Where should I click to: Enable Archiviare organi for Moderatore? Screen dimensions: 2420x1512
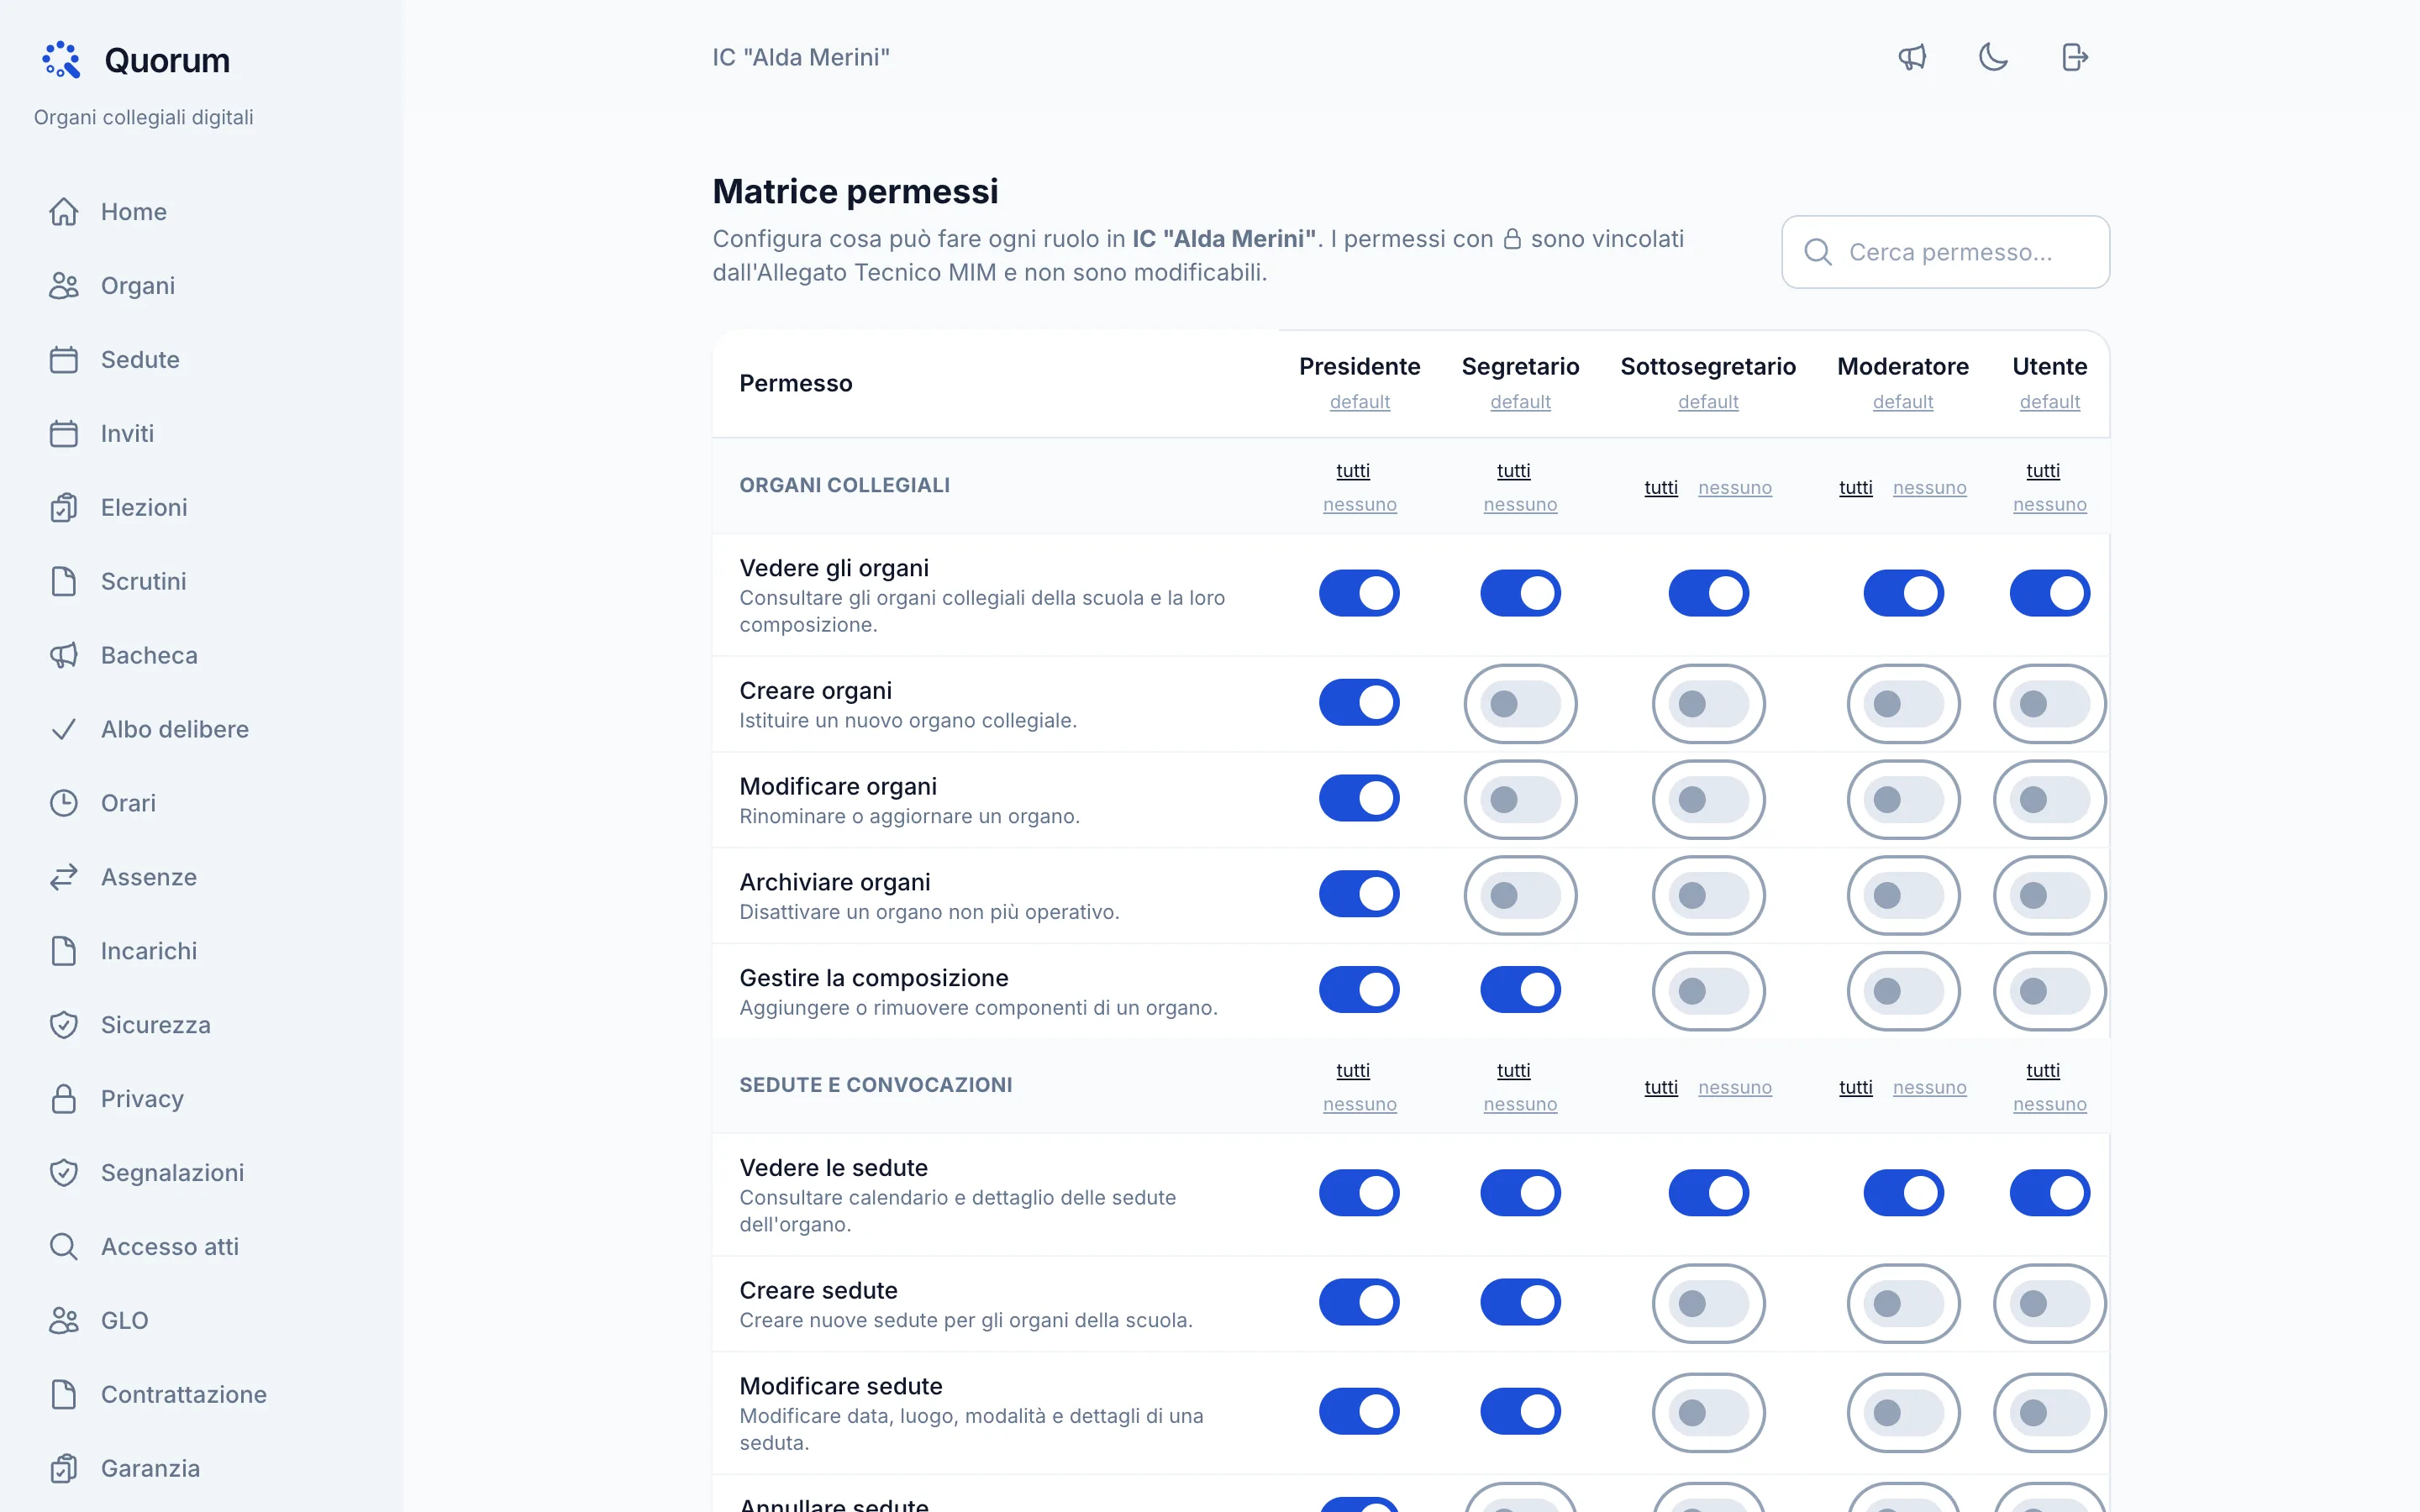coord(1903,896)
